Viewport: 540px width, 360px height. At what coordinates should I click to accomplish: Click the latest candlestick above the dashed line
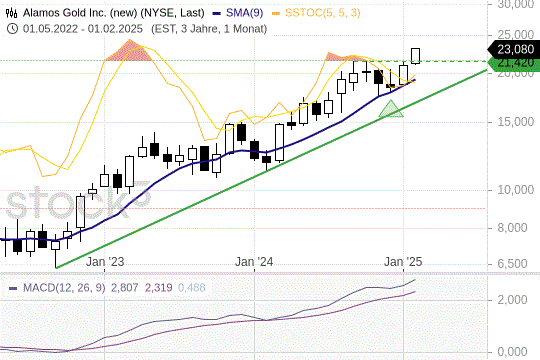tap(416, 56)
